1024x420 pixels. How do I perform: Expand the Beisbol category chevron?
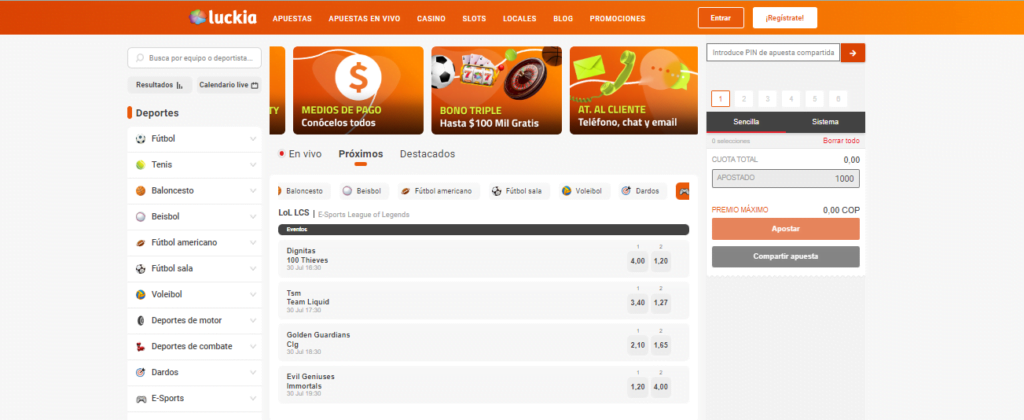[x=253, y=217]
